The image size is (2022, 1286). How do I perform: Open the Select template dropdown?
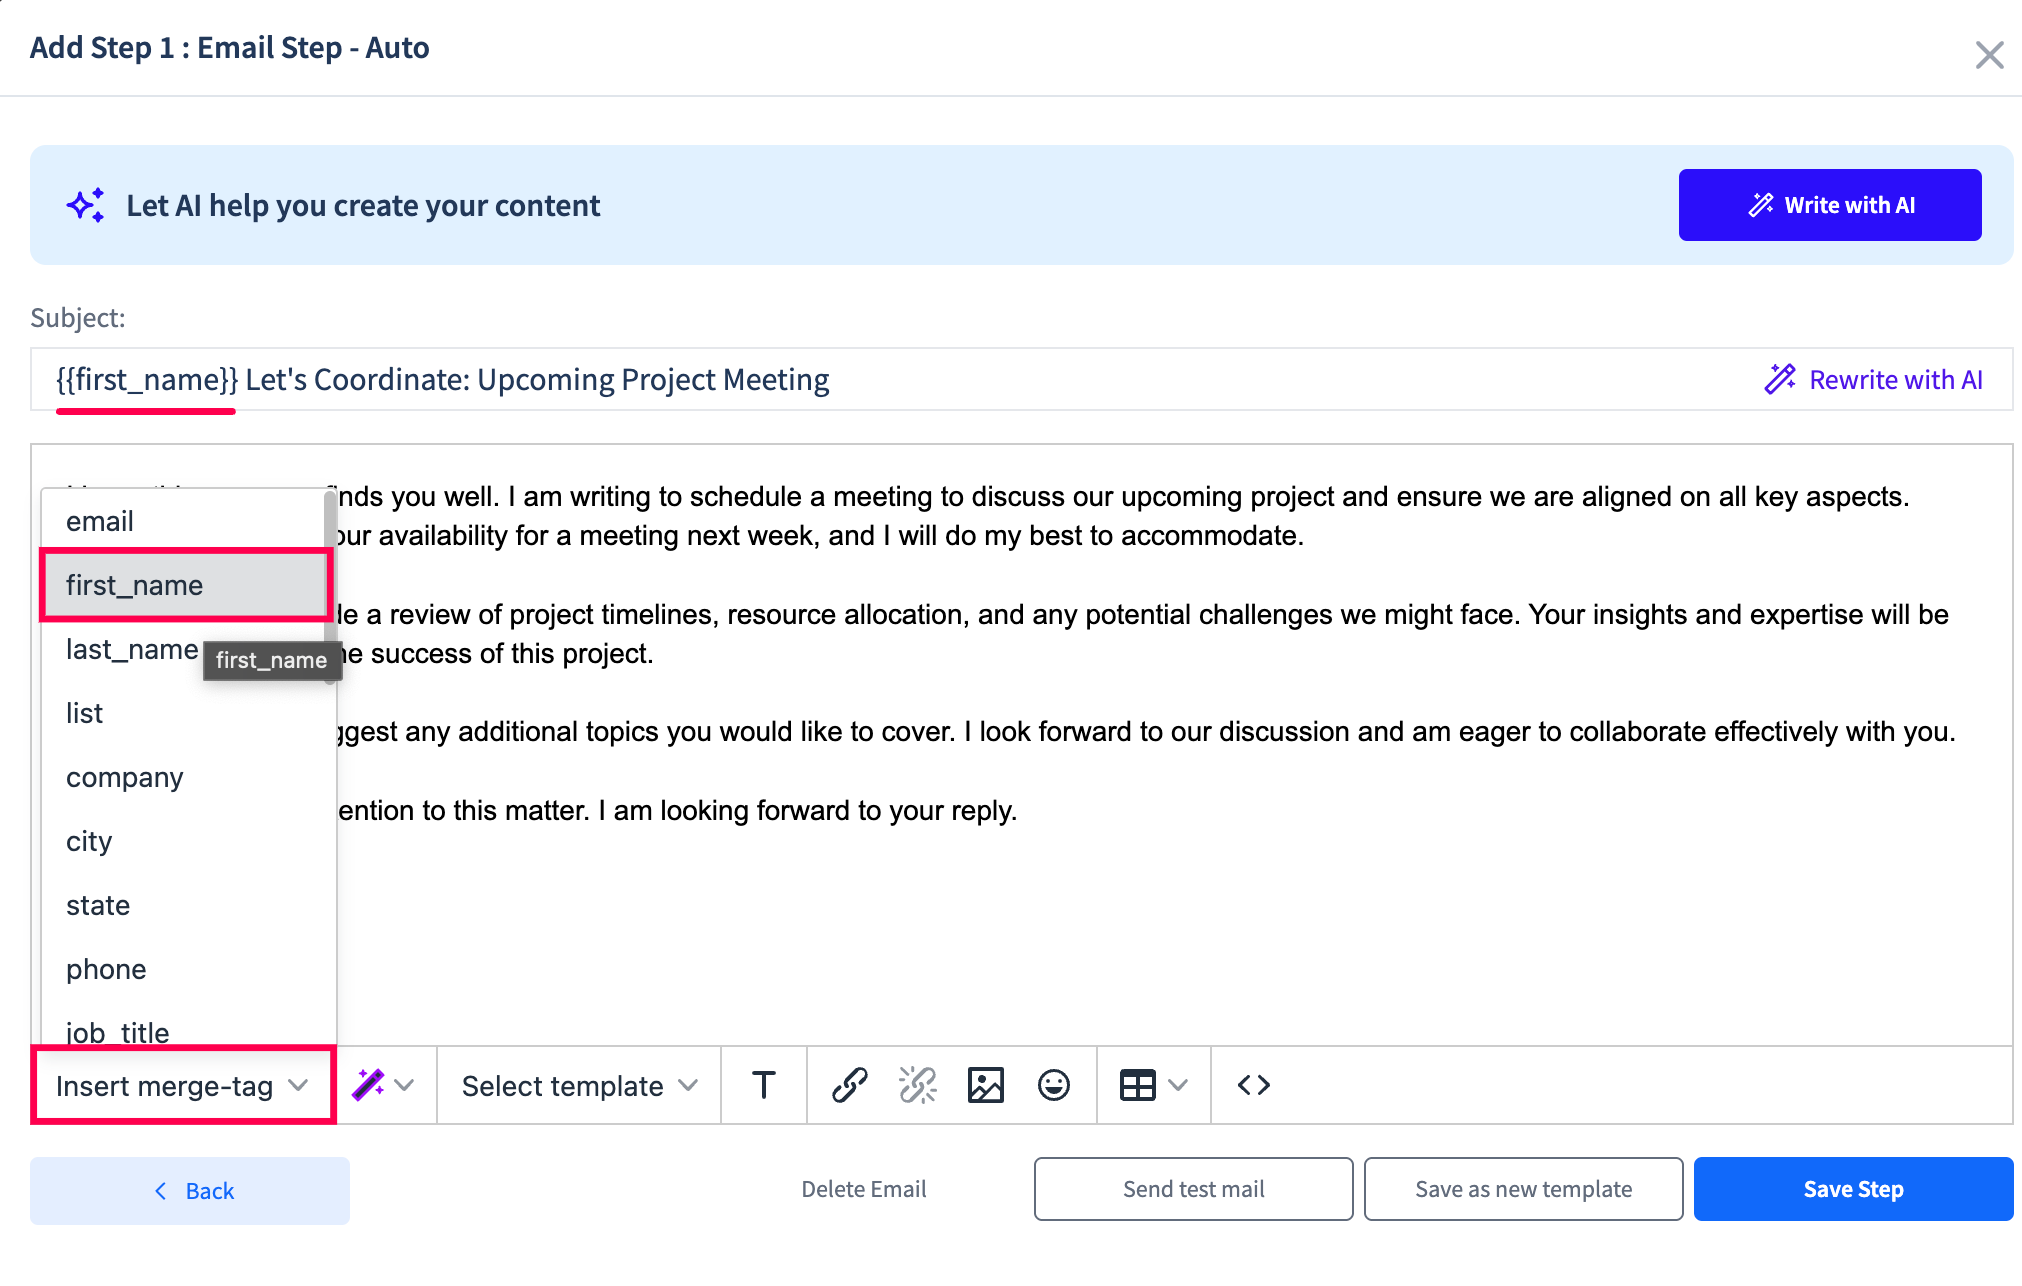point(579,1086)
